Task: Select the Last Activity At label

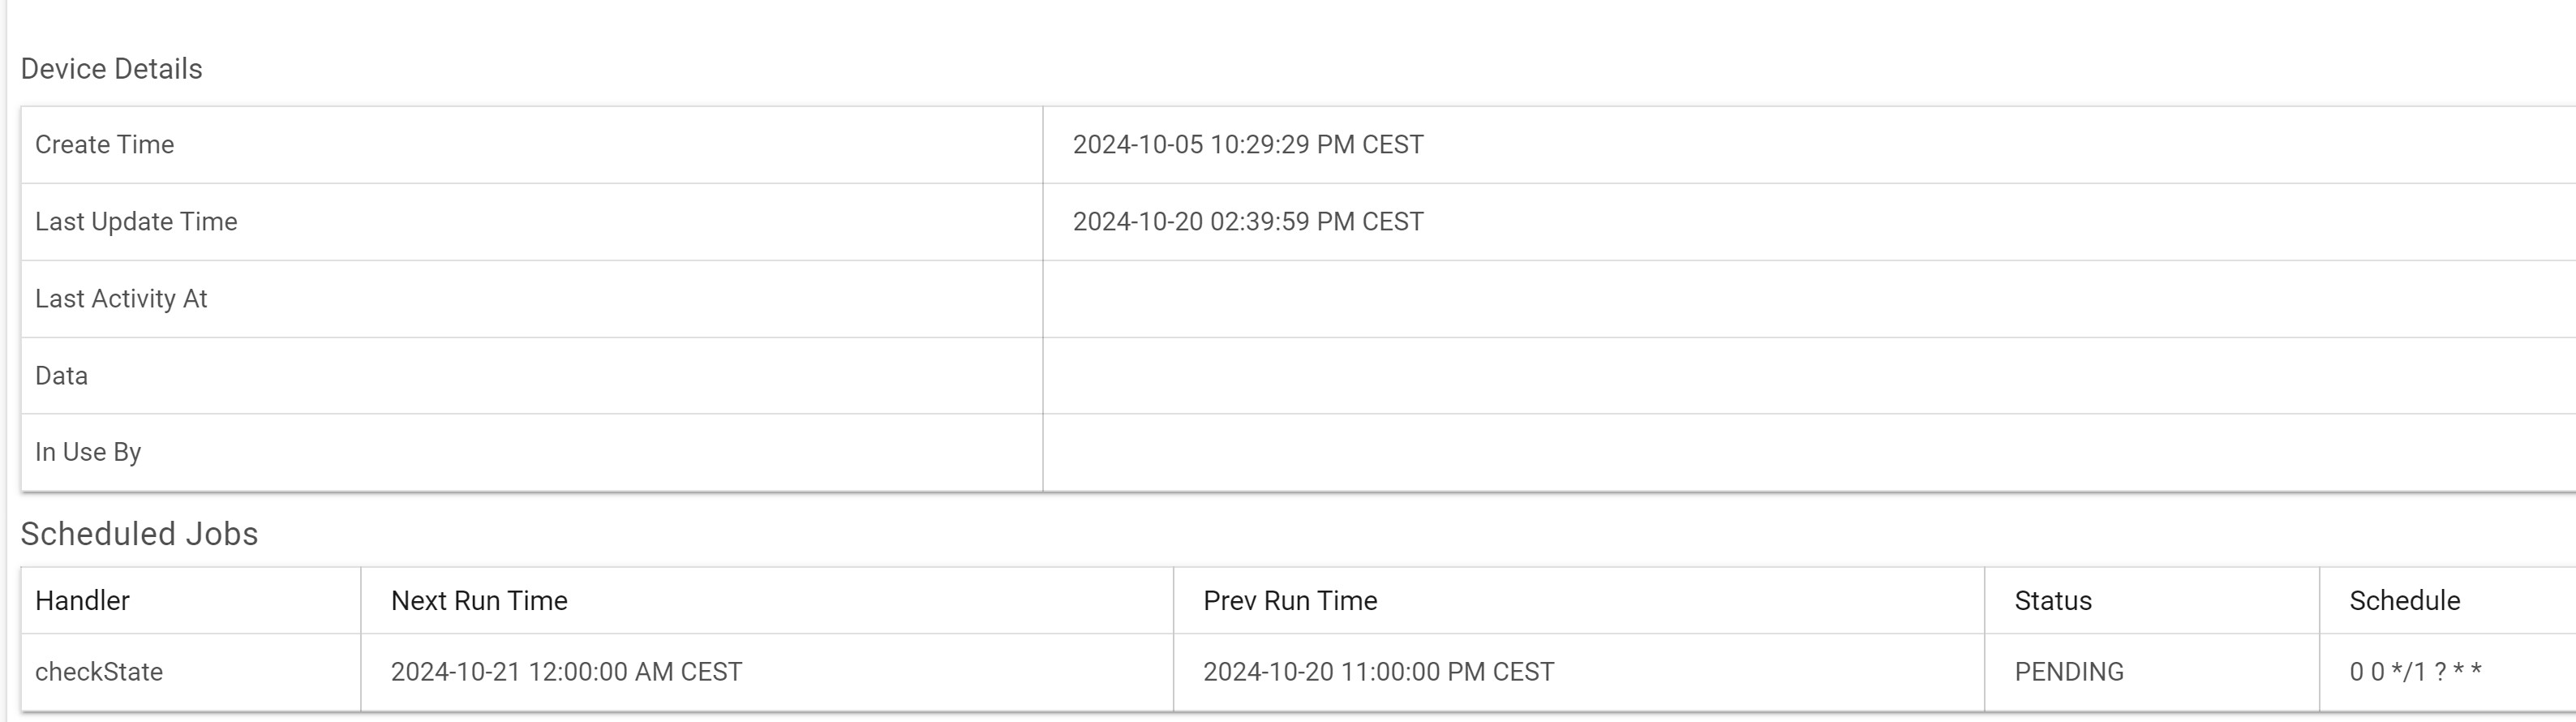Action: [121, 299]
